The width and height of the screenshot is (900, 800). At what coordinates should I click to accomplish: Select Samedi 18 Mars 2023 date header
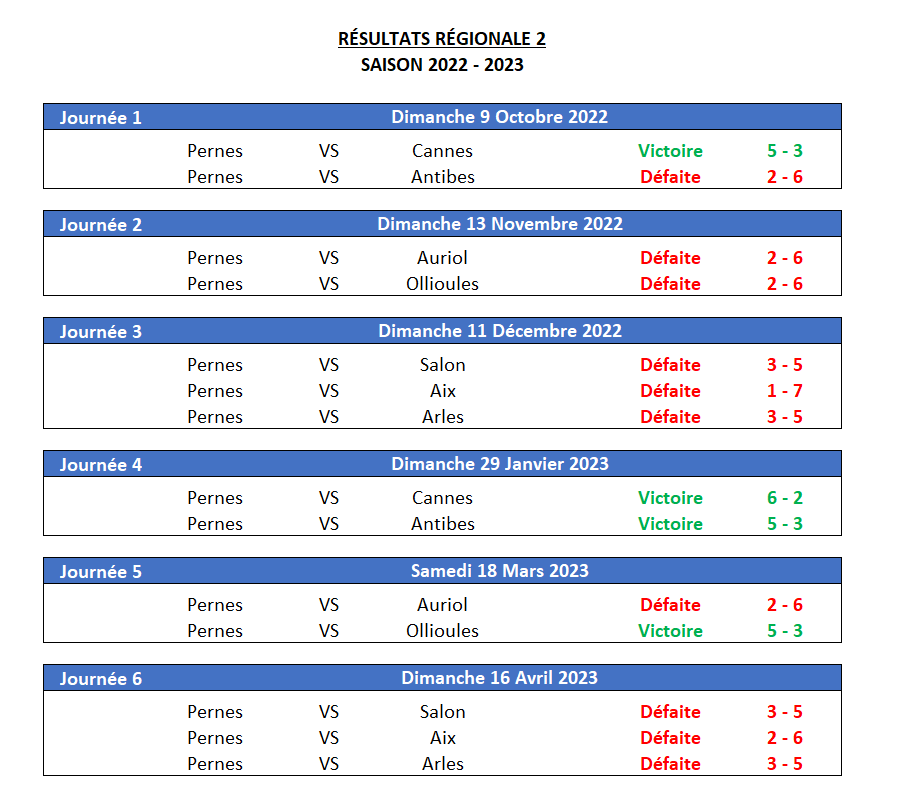pyautogui.click(x=499, y=571)
